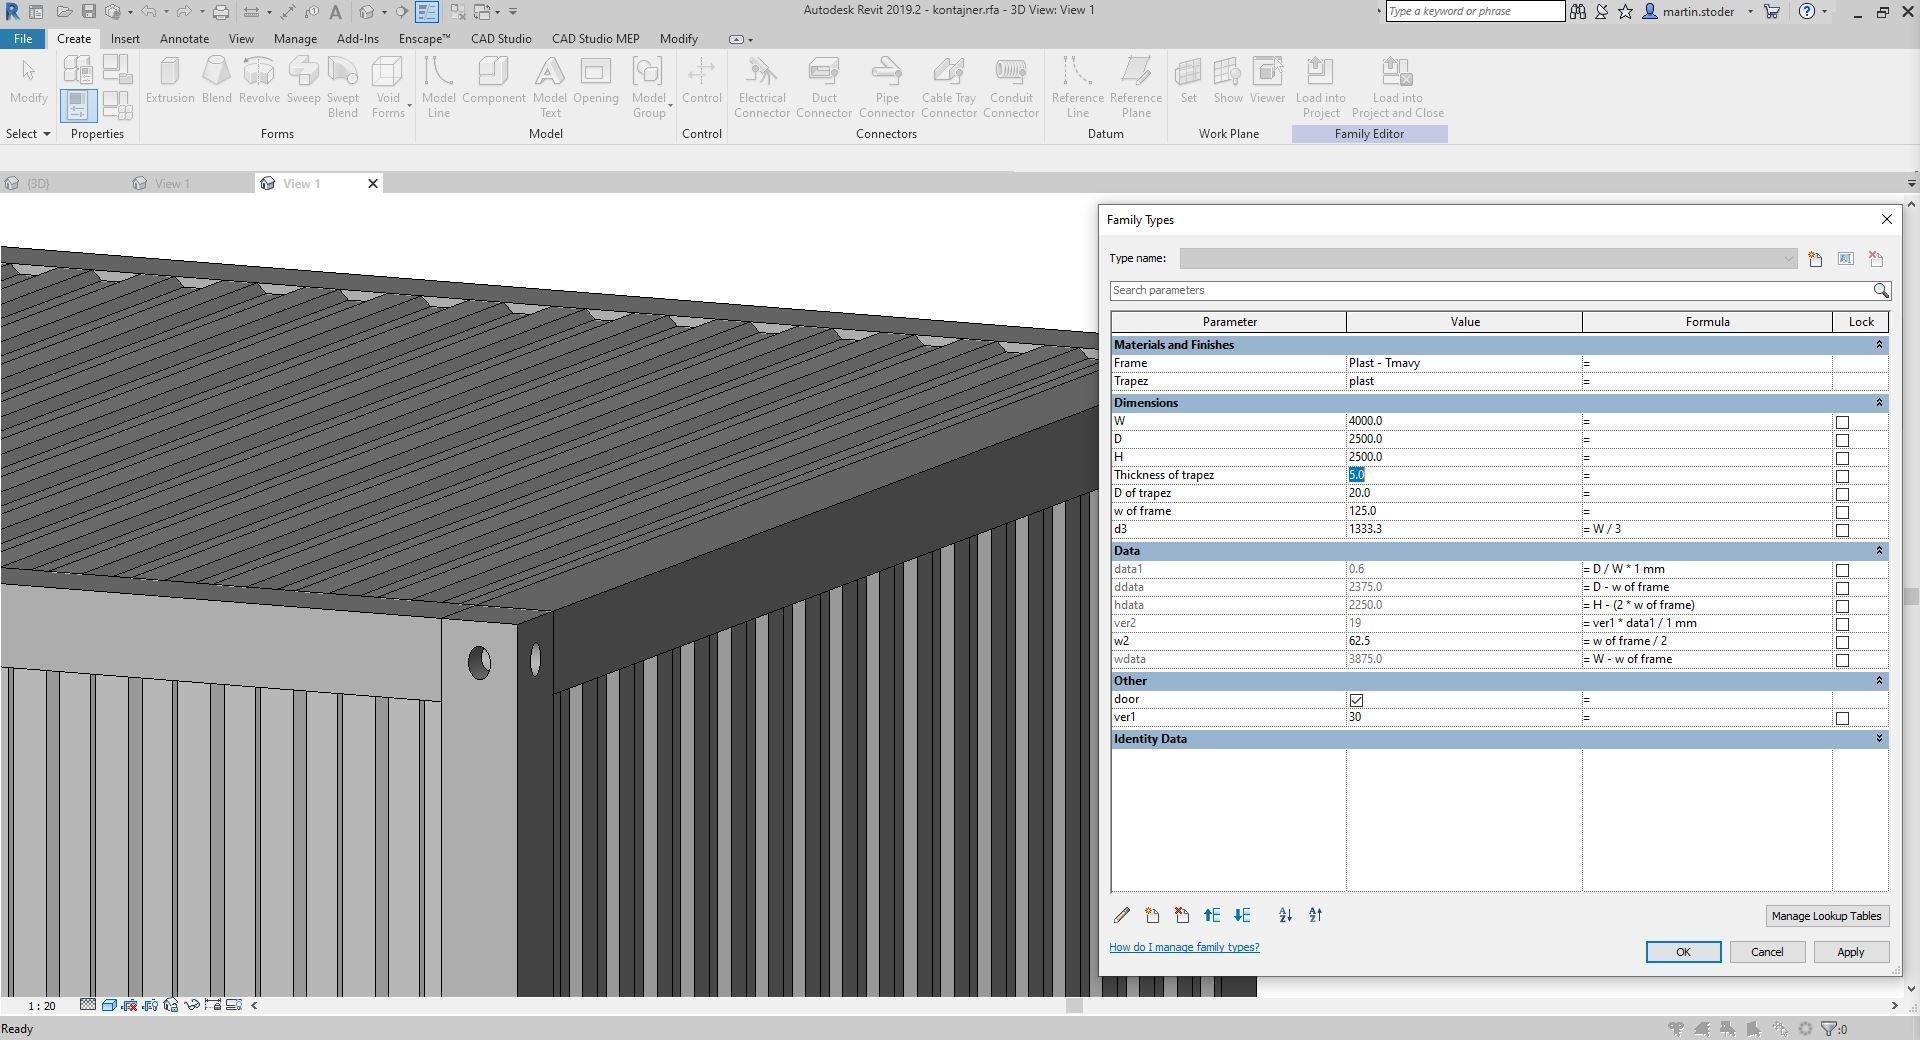Select the Swept Blend tool

point(342,87)
